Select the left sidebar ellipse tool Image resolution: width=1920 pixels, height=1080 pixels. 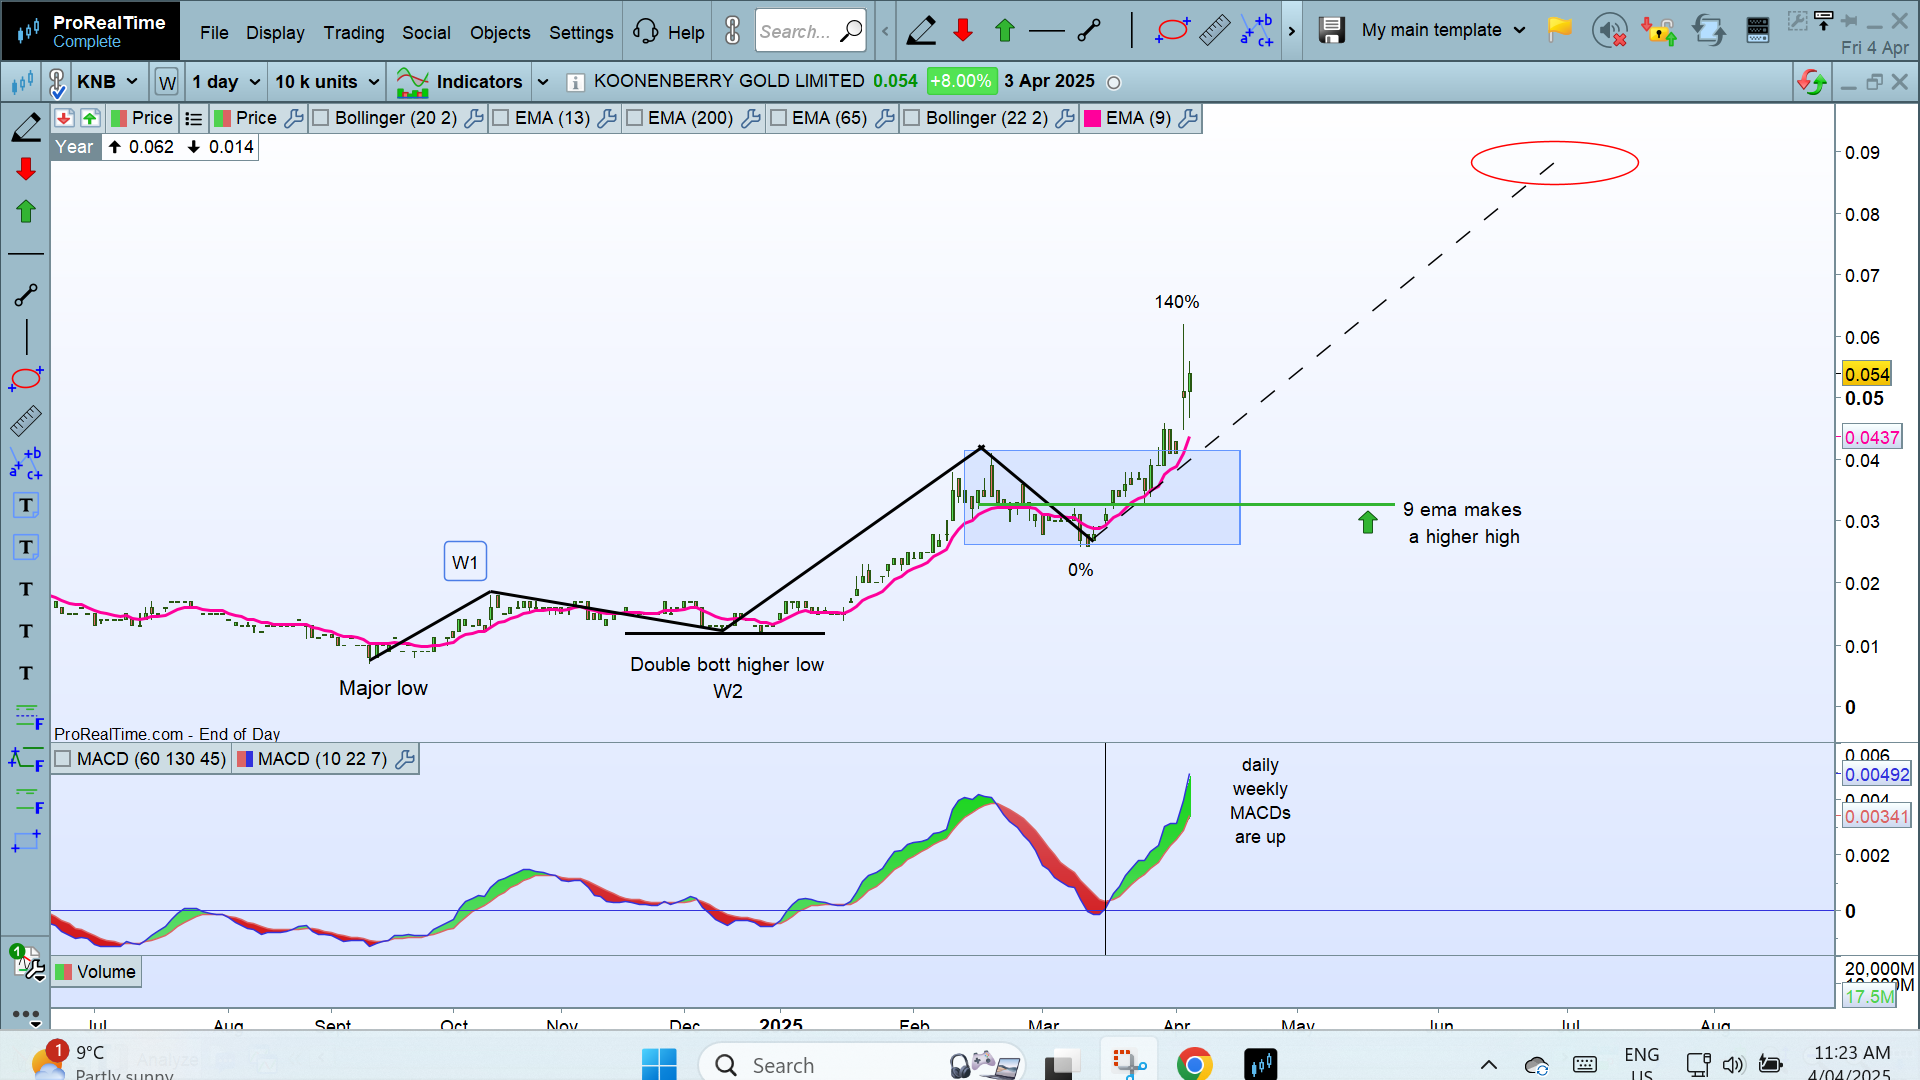[26, 378]
